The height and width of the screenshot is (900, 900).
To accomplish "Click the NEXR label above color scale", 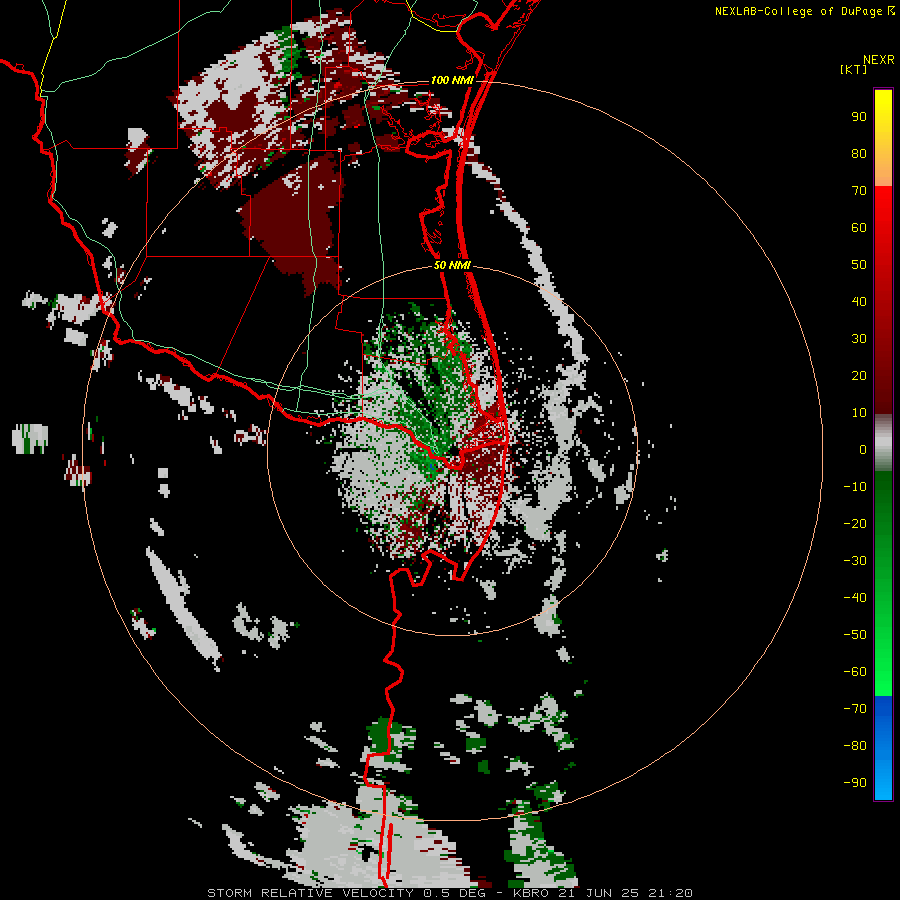I will 879,60.
